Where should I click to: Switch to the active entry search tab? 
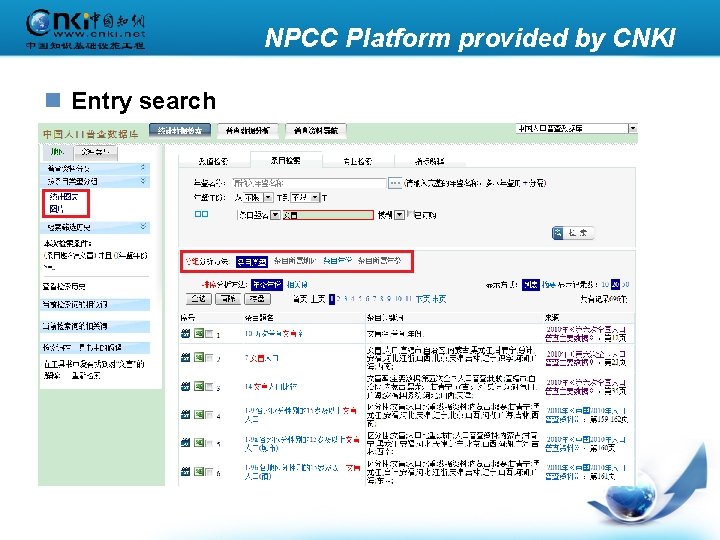(286, 160)
